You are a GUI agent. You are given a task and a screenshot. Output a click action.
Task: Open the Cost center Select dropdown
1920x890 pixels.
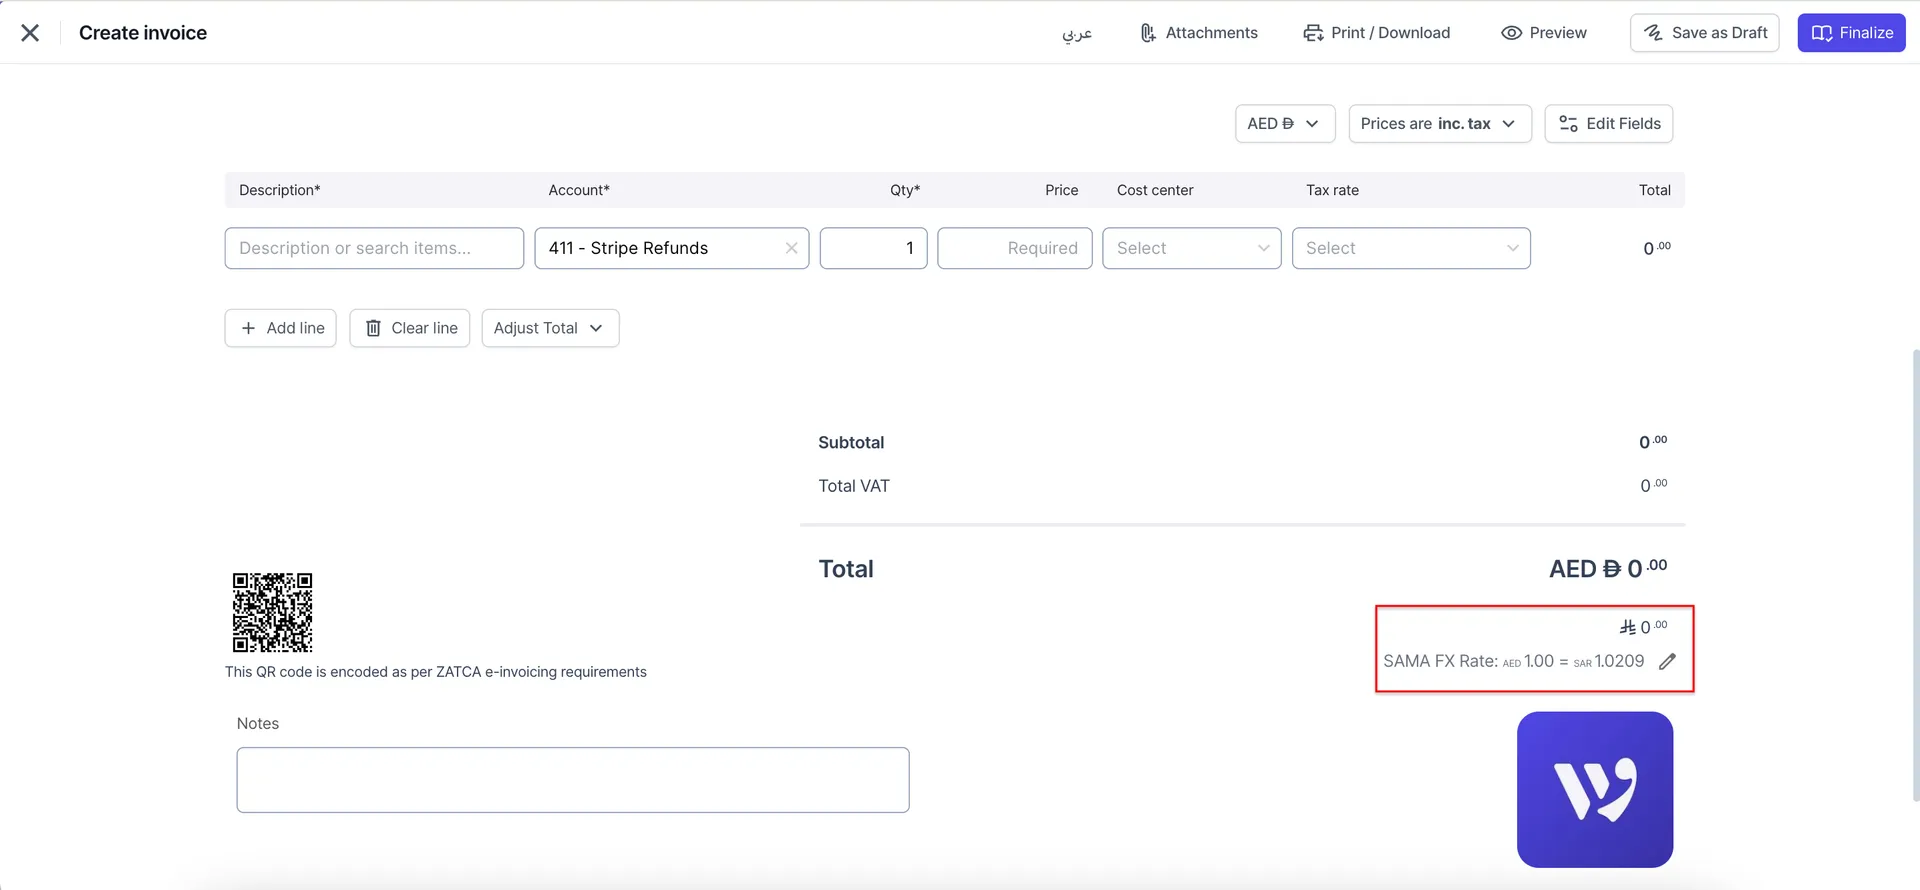click(x=1191, y=248)
